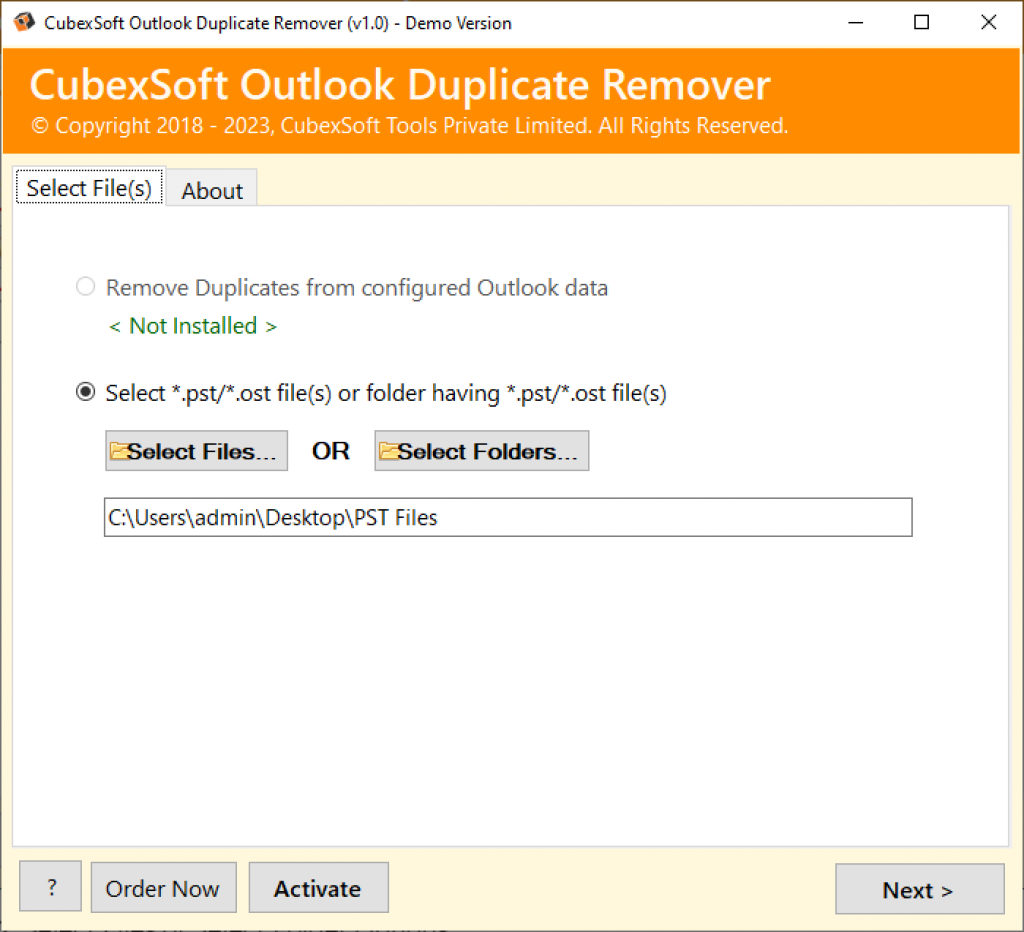1024x932 pixels.
Task: Click inside the PST Files path field
Action: point(507,517)
